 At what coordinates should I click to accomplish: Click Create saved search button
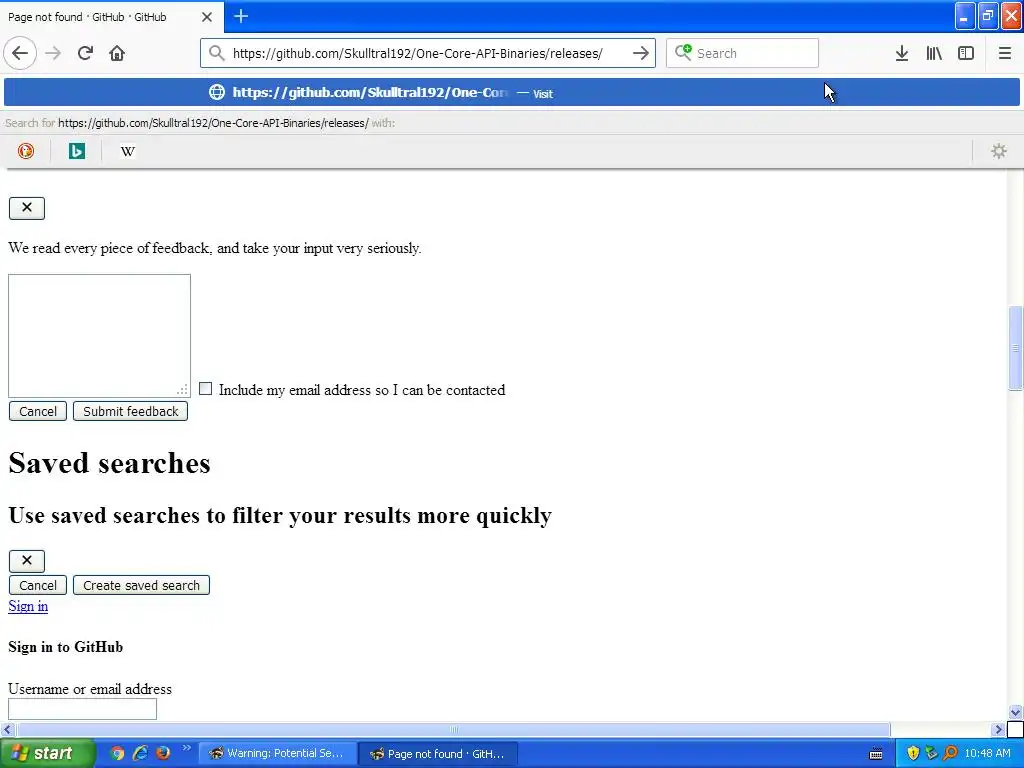(141, 585)
